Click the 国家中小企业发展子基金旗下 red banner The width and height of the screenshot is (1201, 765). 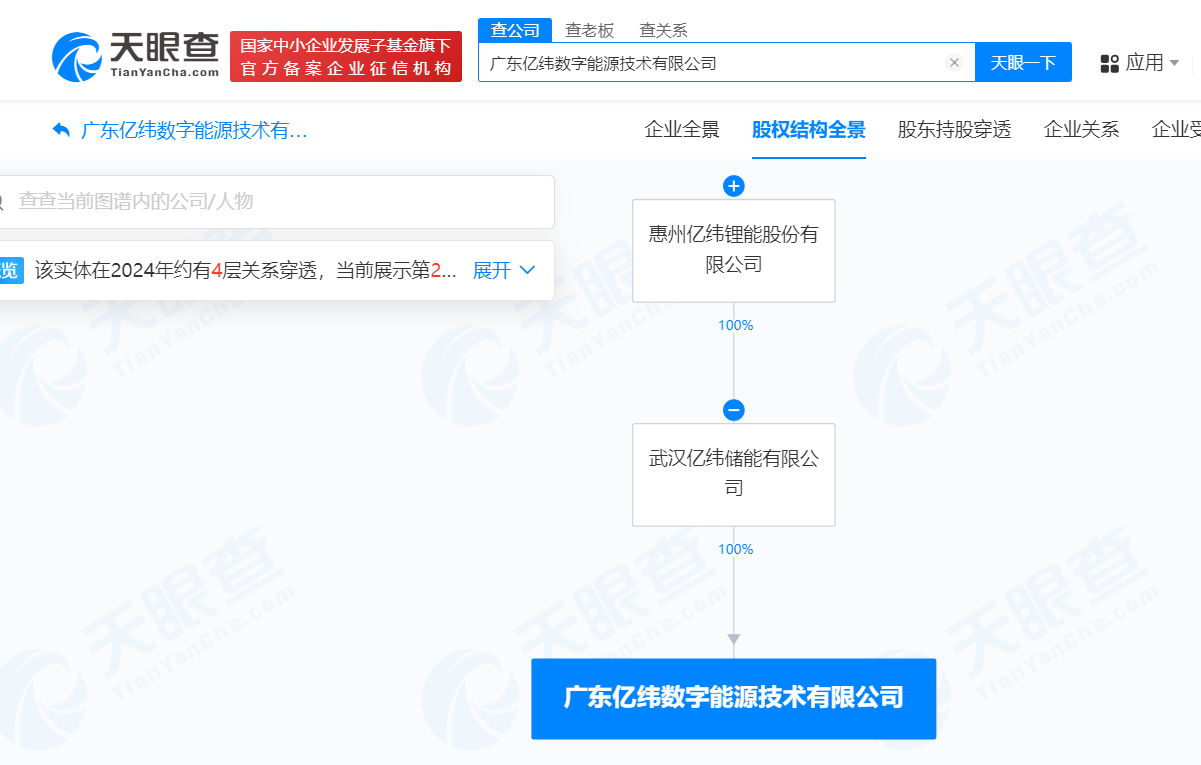[x=346, y=56]
